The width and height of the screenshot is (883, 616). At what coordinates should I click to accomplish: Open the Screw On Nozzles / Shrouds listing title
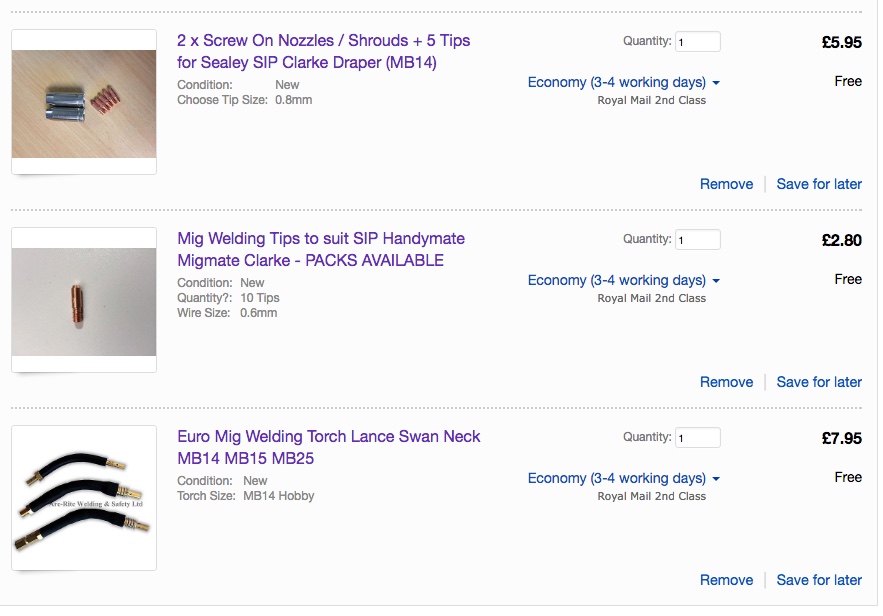point(323,51)
